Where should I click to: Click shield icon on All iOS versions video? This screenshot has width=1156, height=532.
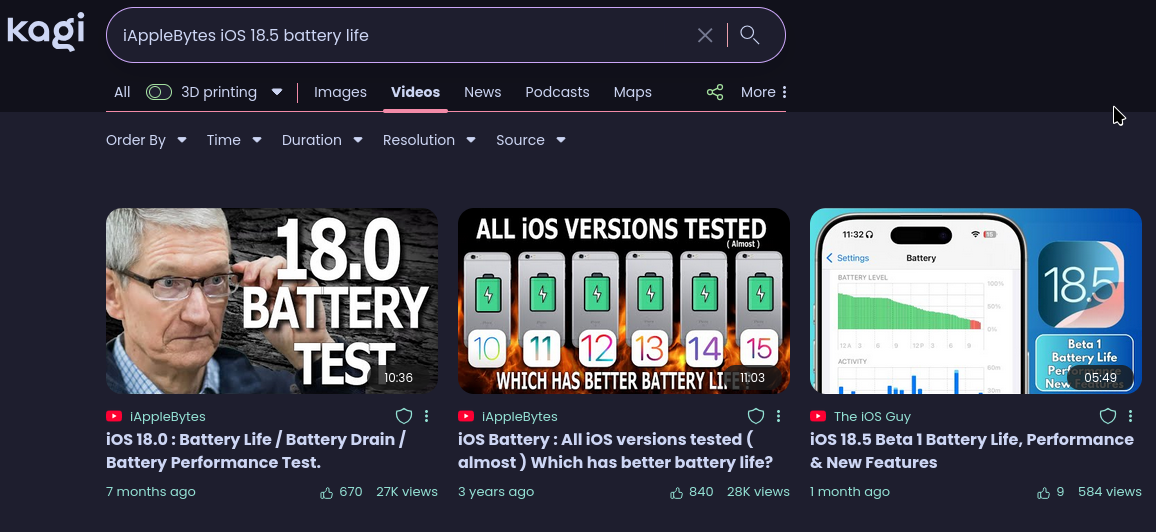[756, 416]
